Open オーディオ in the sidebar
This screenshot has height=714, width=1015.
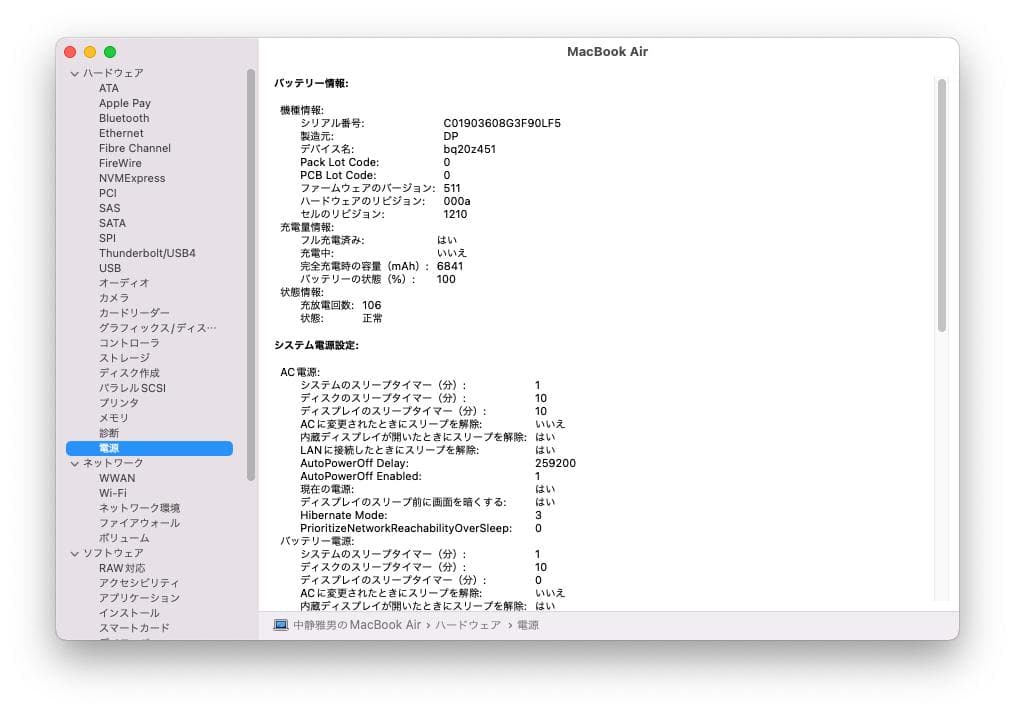pos(124,283)
